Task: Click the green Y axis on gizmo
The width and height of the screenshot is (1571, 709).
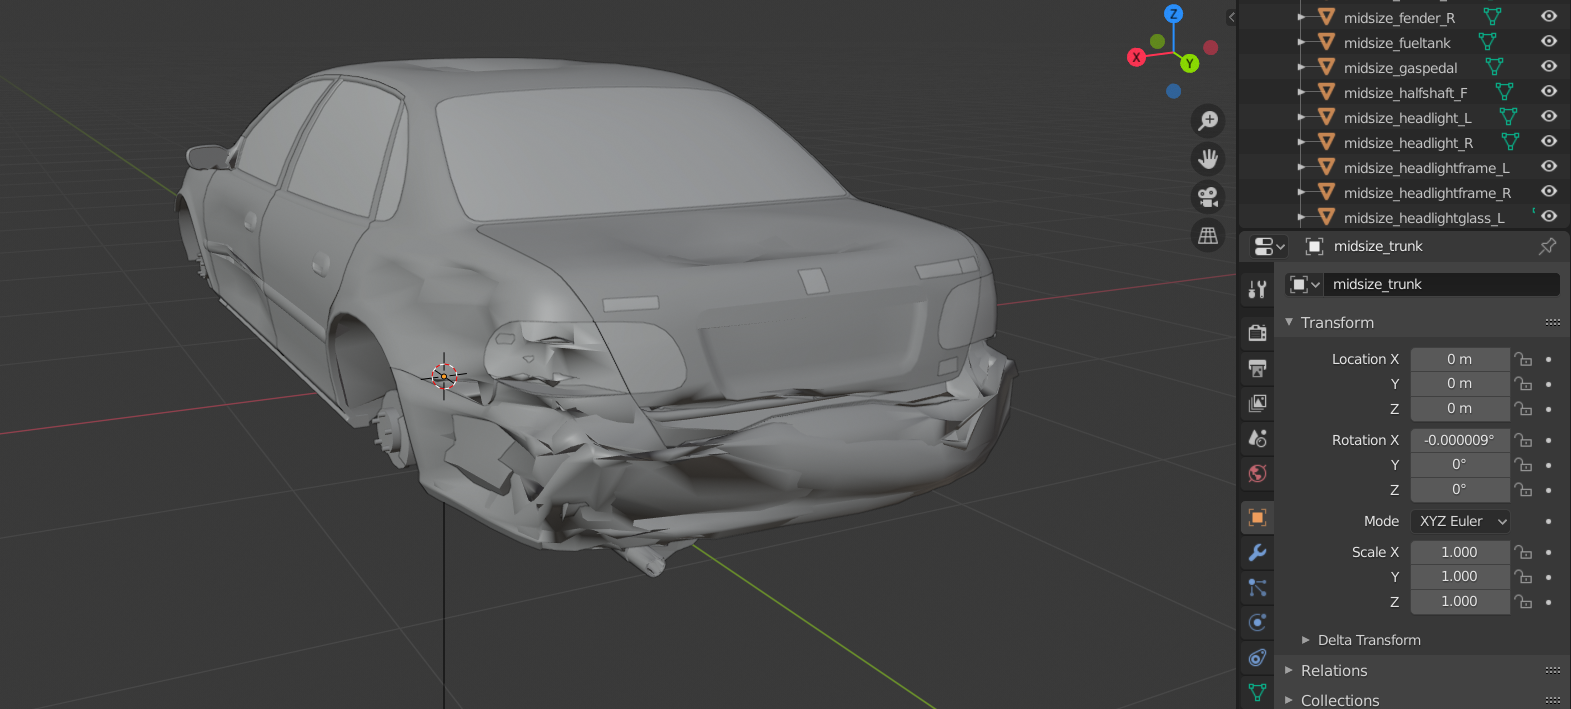Action: [x=1189, y=63]
